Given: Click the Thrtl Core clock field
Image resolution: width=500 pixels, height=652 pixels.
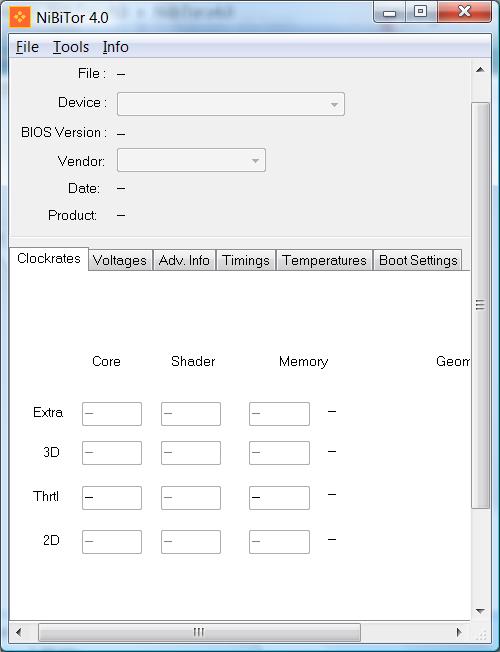Looking at the screenshot, I should [x=112, y=498].
